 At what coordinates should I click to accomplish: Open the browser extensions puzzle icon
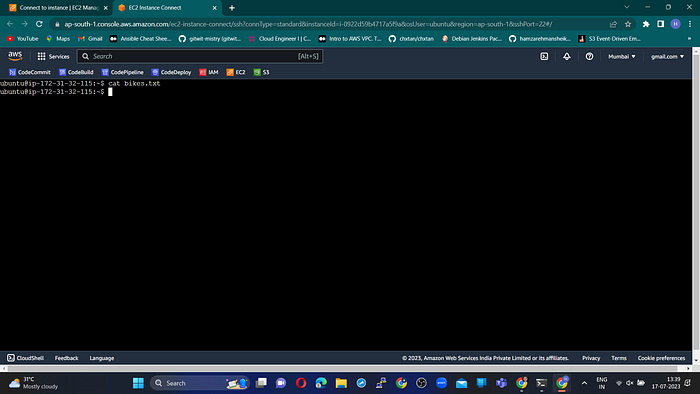pos(646,24)
